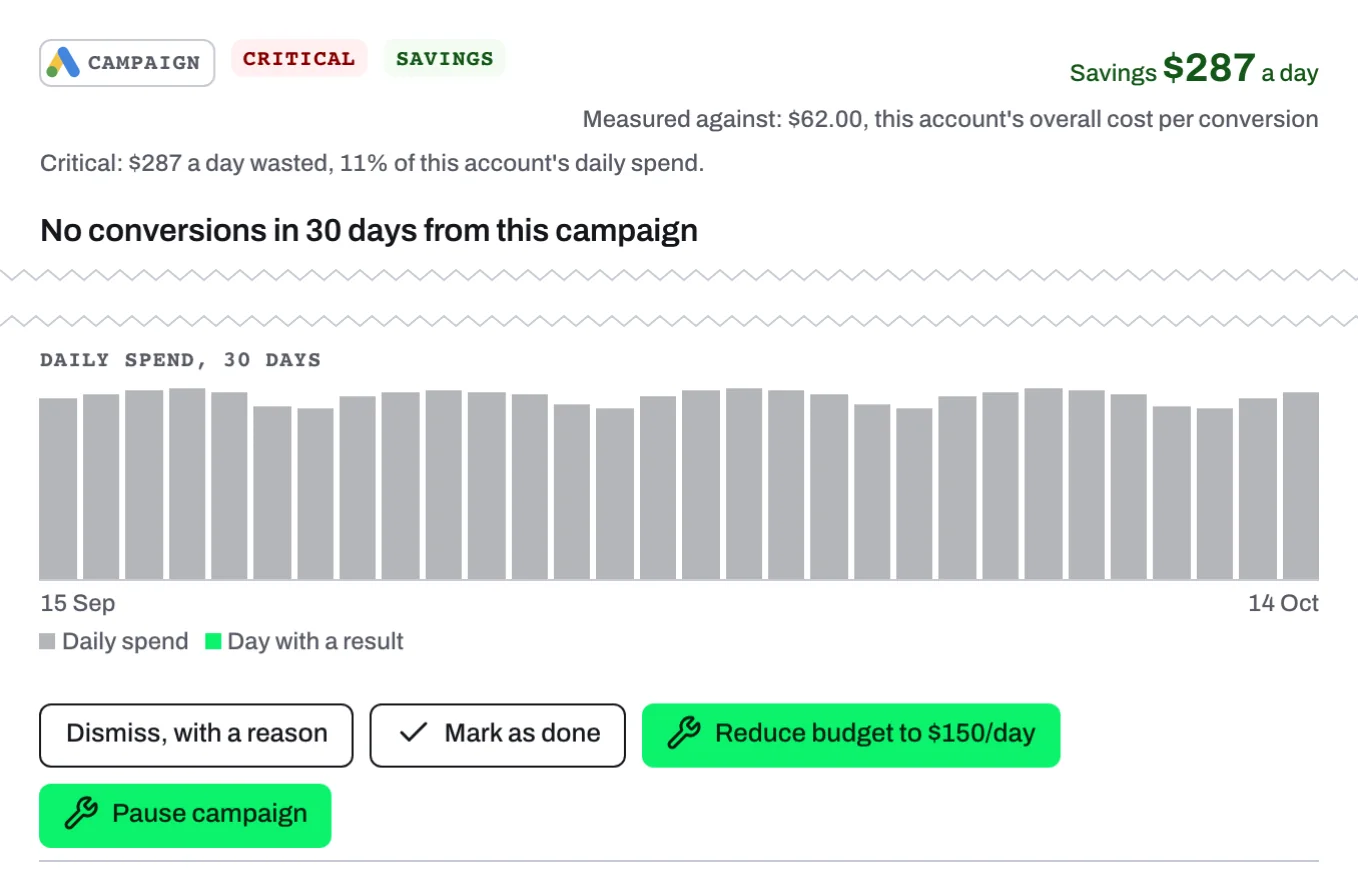Open Dismiss, with a reason
This screenshot has height=876, width=1358.
click(x=196, y=735)
